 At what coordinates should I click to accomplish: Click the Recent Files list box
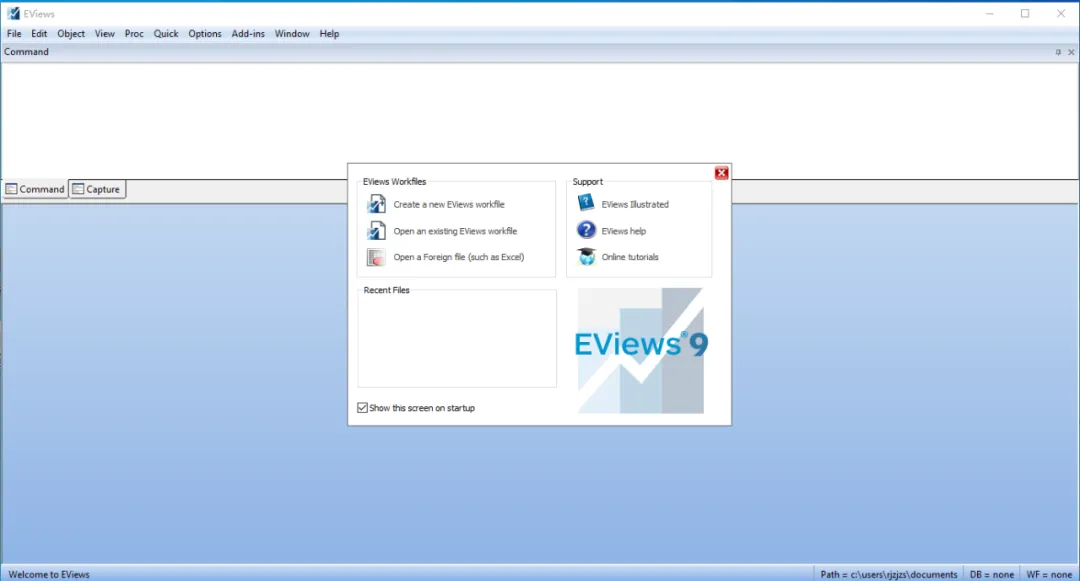pos(457,340)
